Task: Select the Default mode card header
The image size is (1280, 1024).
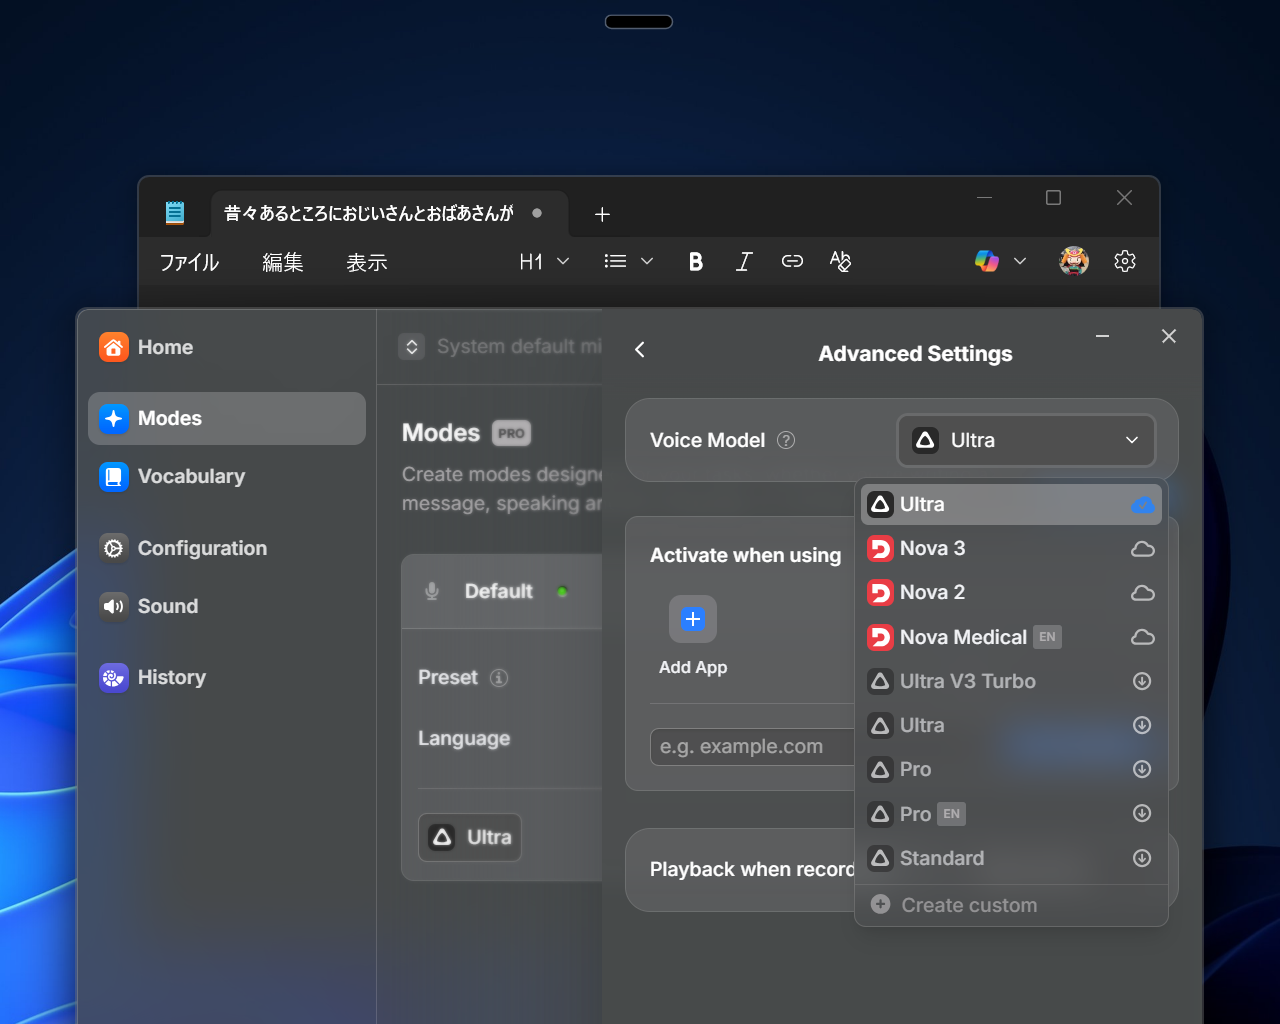Action: [502, 591]
